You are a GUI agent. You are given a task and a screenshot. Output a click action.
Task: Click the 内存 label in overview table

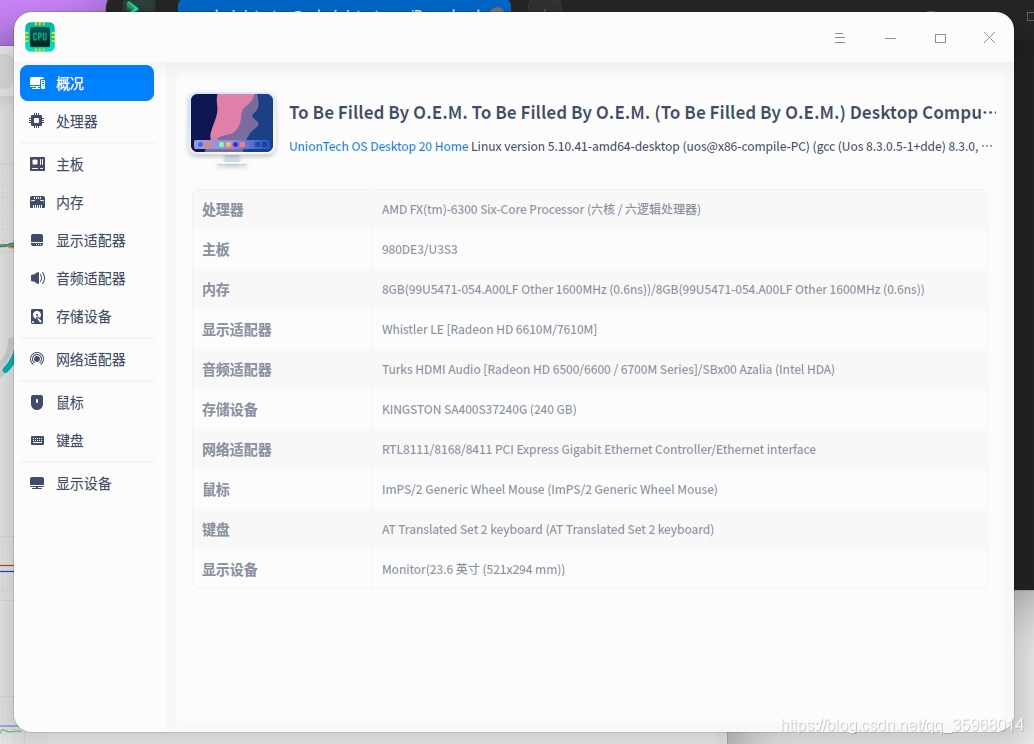(x=216, y=290)
